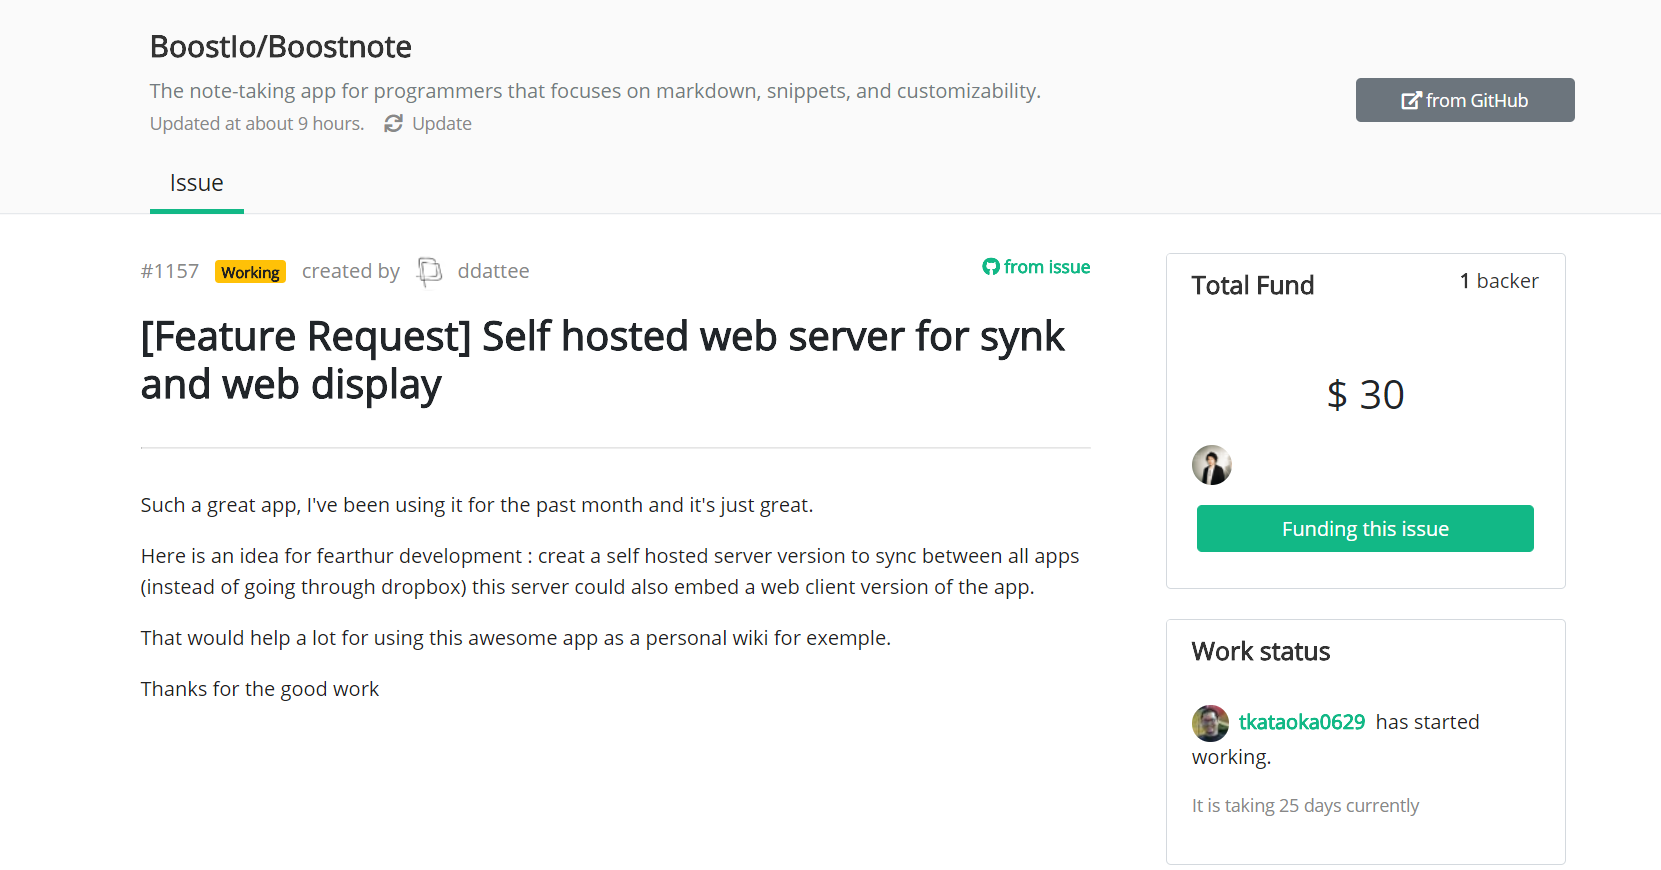The image size is (1661, 870).
Task: Click the repository description text
Action: 595,91
